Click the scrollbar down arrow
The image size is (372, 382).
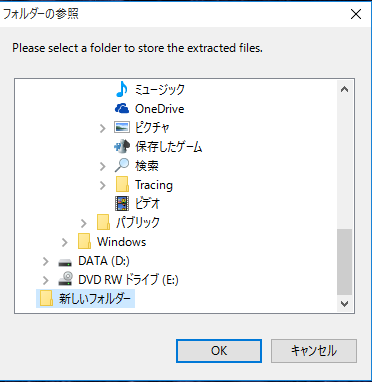coord(345,303)
